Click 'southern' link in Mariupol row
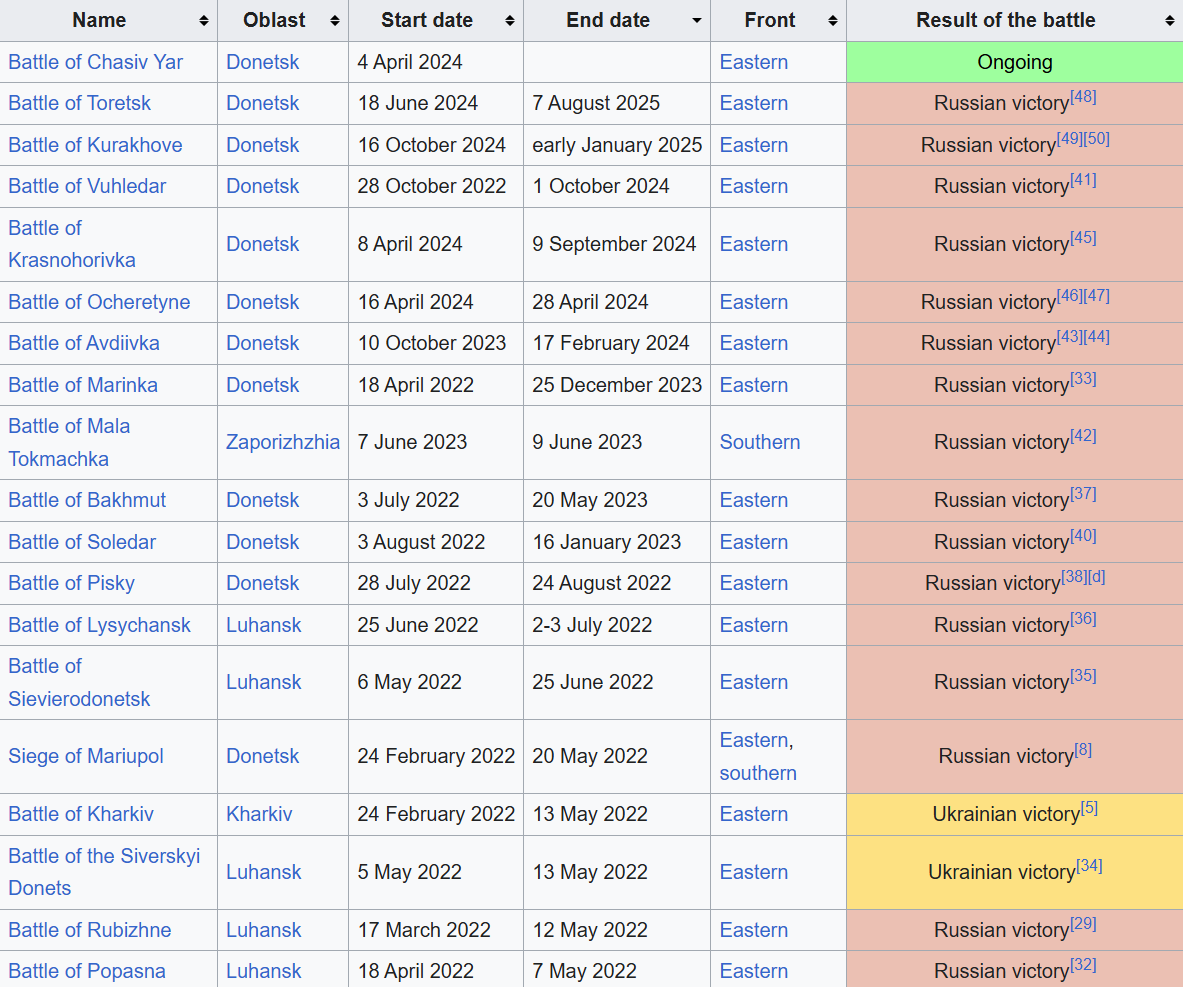The image size is (1183, 987). tap(758, 773)
